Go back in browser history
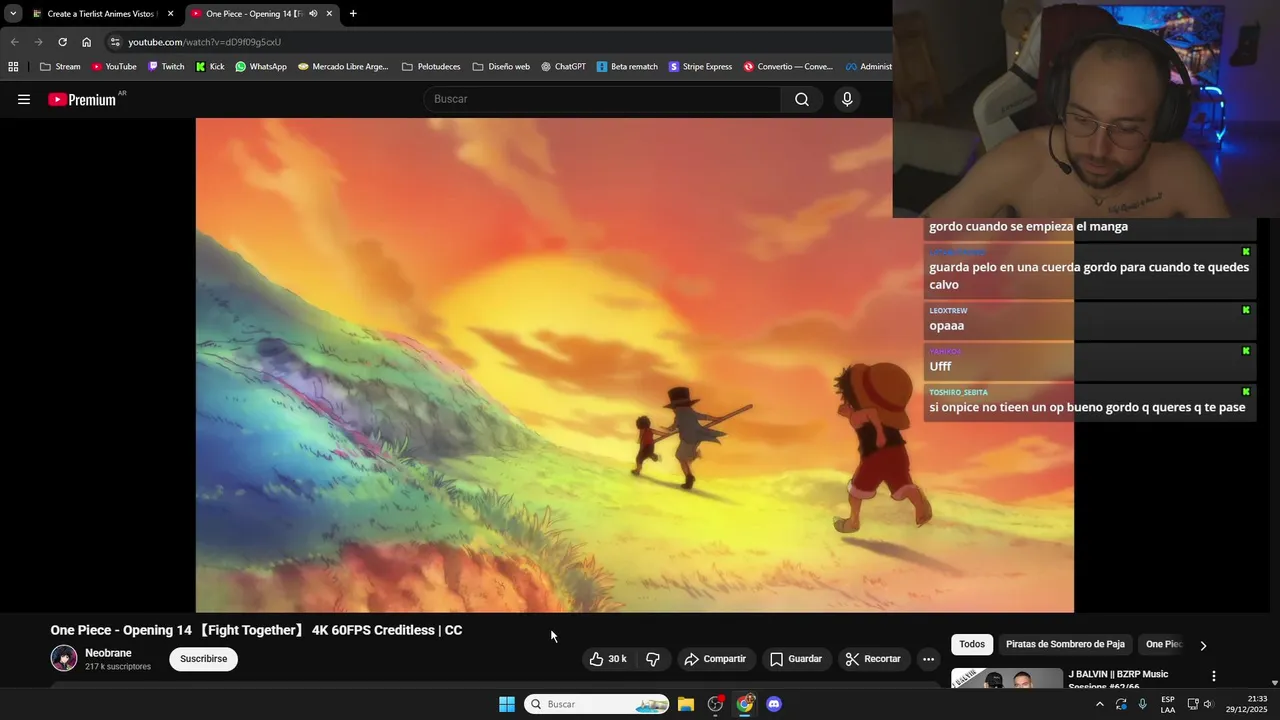1280x720 pixels. point(14,42)
